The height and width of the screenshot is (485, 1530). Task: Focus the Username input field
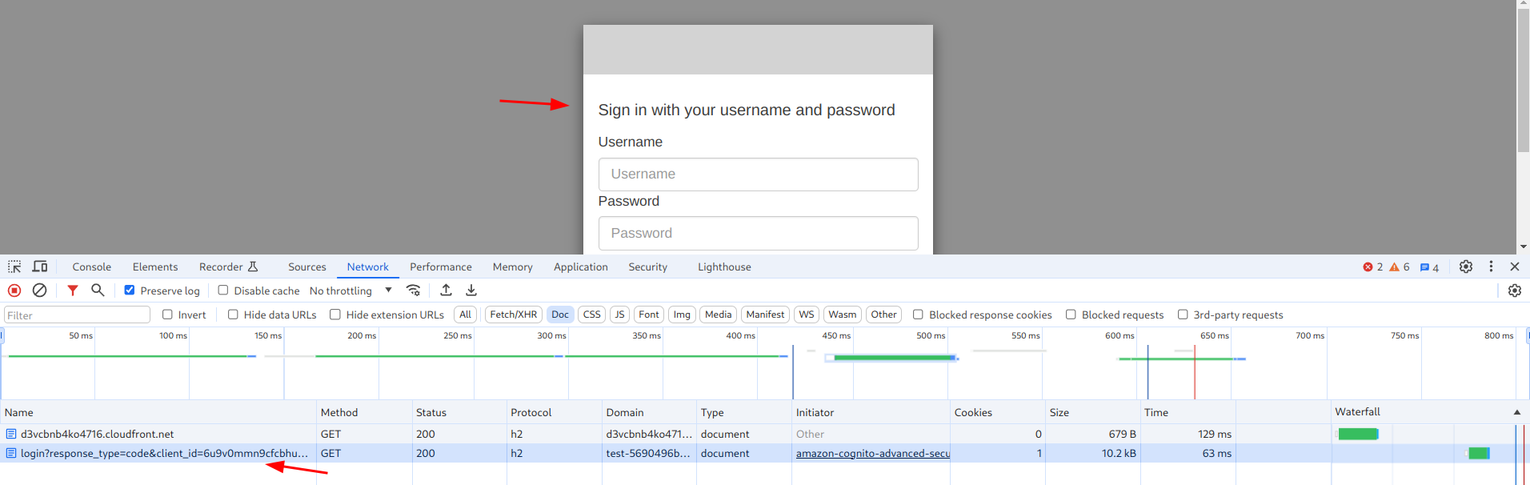coord(758,174)
